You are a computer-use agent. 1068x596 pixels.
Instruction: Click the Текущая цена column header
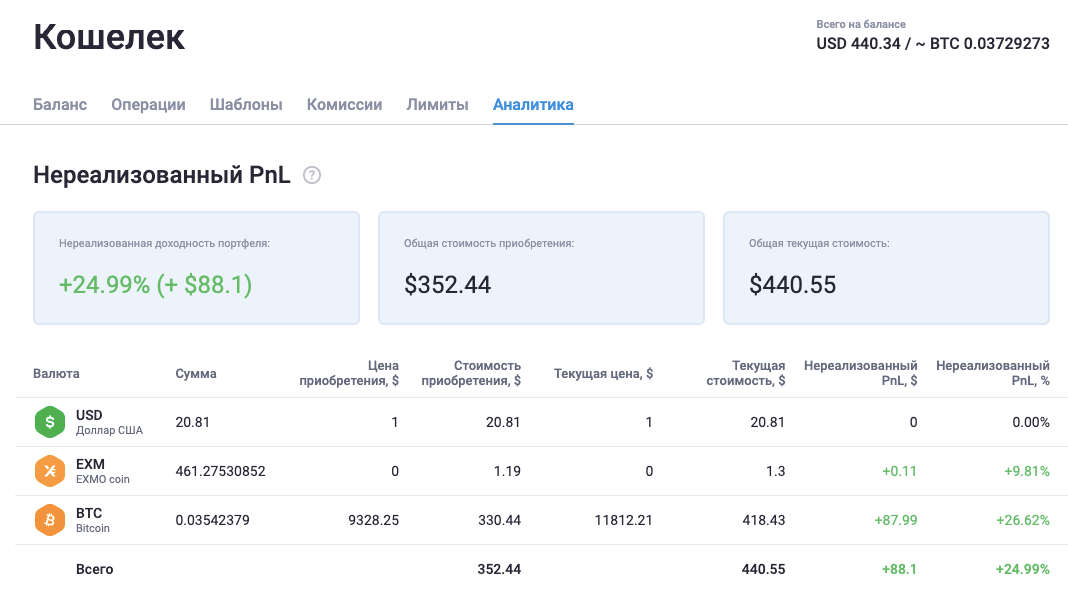coord(603,373)
